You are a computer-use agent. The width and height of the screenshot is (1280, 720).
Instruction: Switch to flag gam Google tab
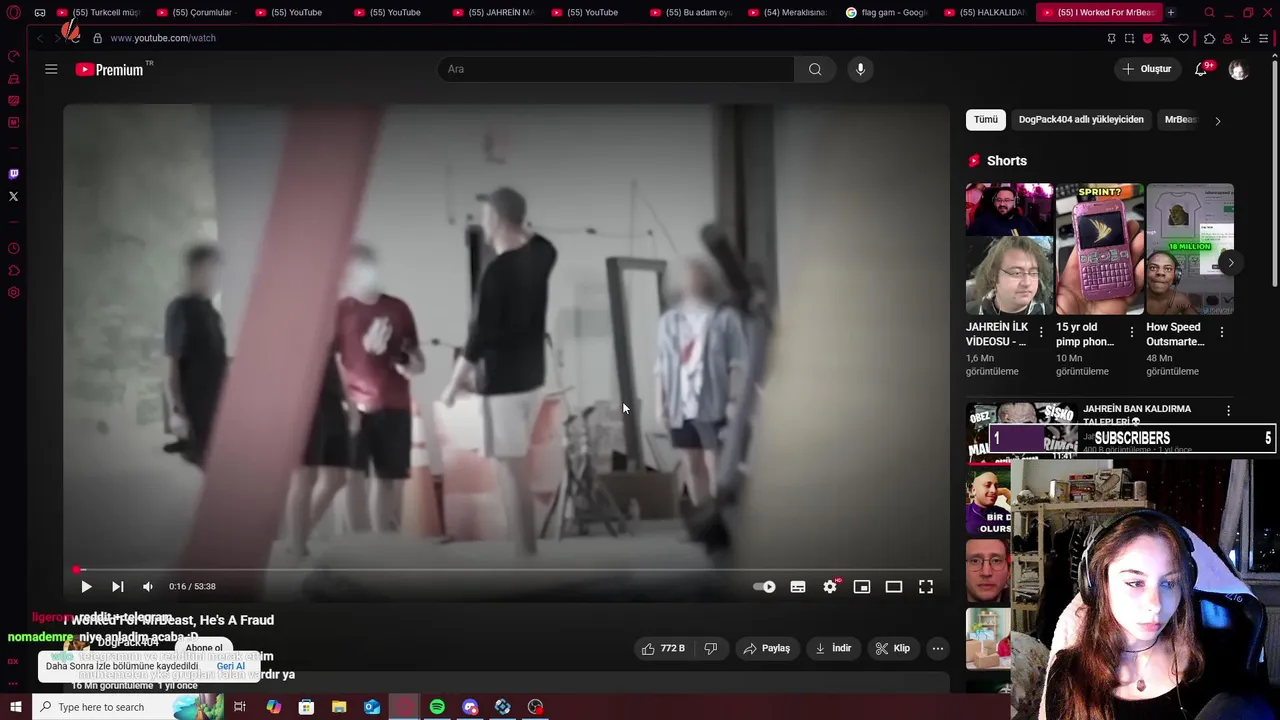[x=888, y=13]
